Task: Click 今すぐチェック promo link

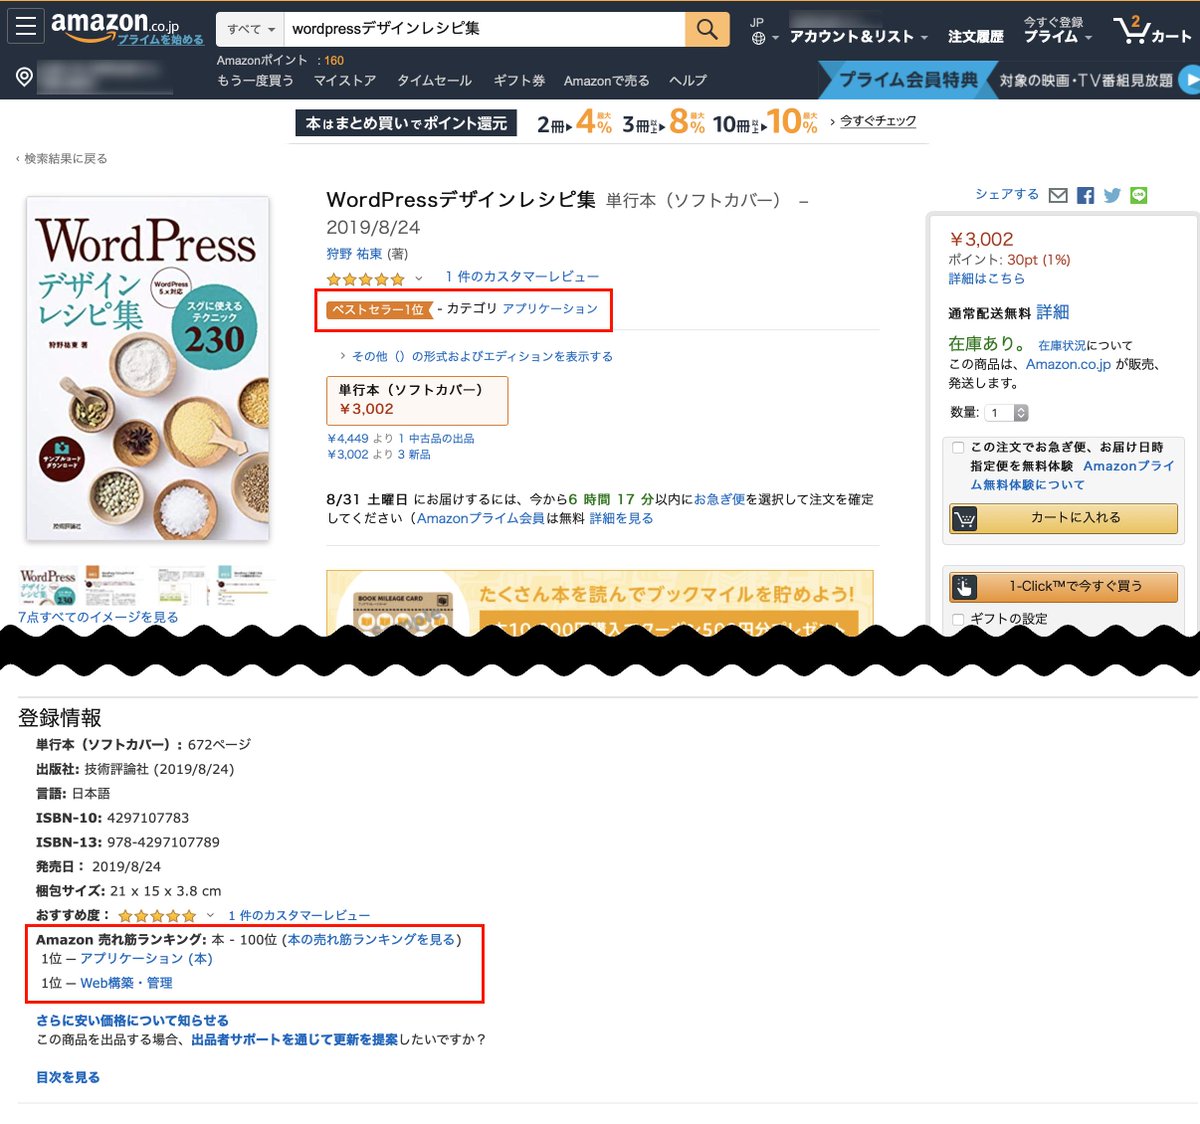Action: (878, 121)
